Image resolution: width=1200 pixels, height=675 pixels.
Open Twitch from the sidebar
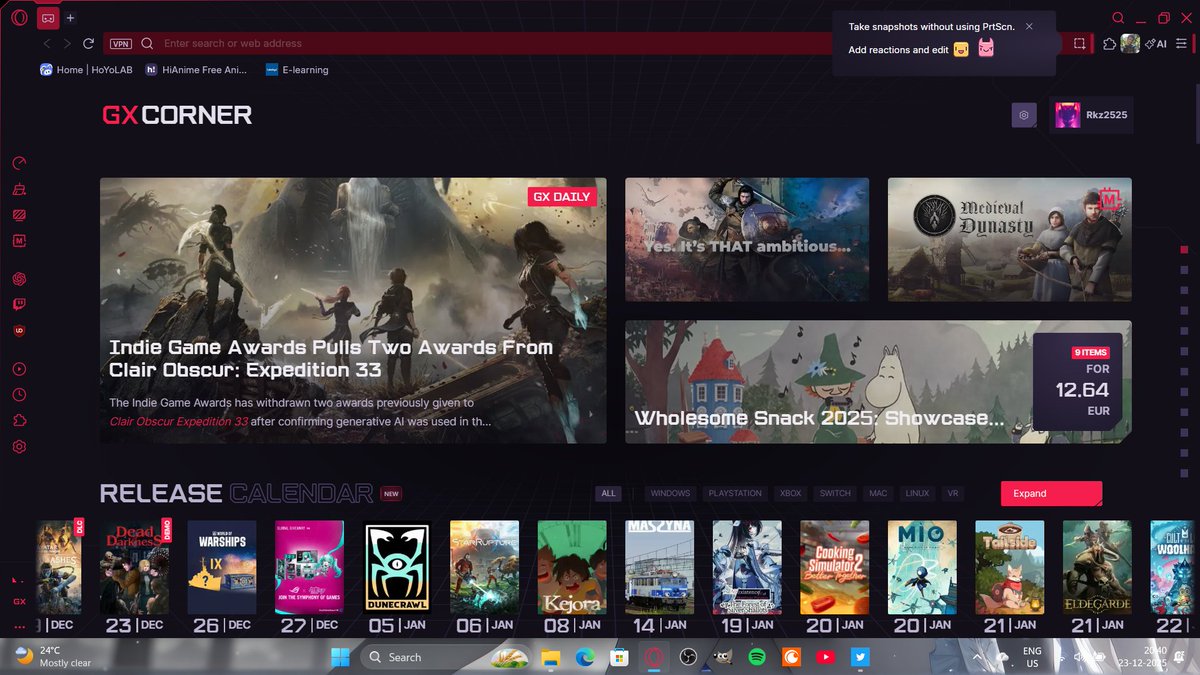click(x=19, y=305)
